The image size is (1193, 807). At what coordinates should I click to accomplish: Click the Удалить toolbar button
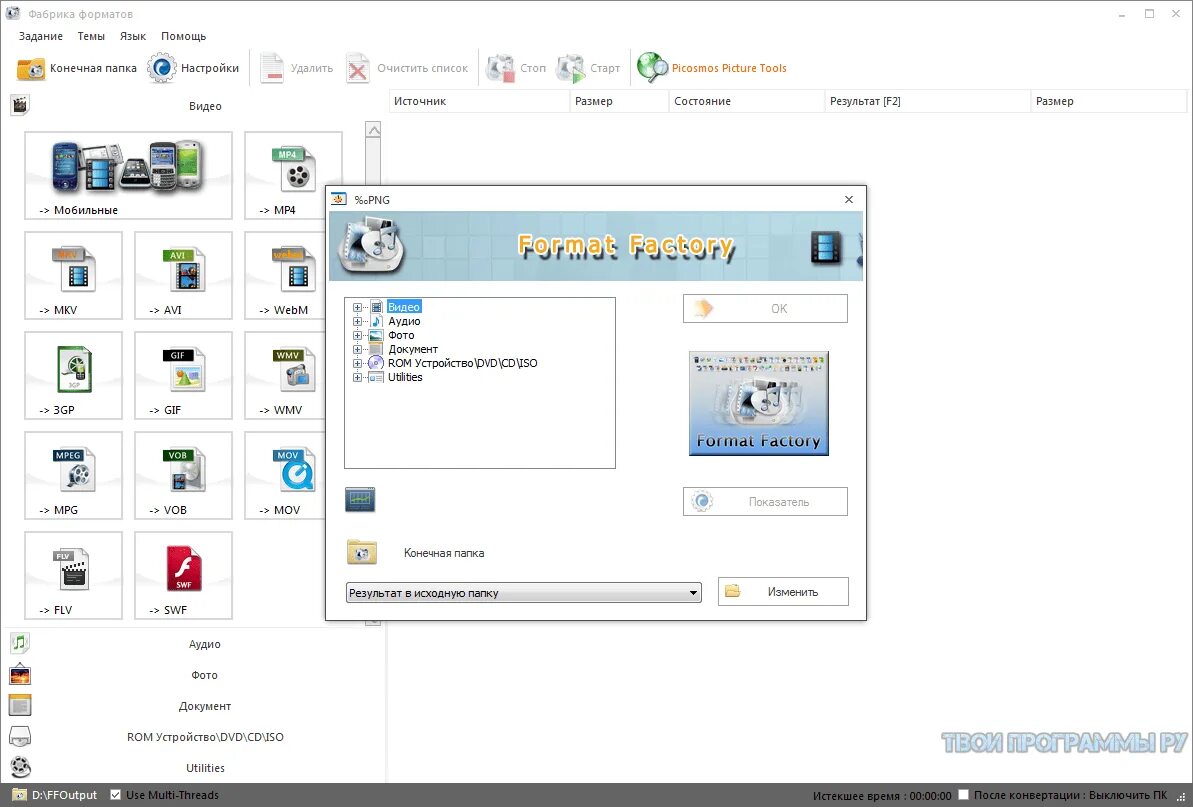tap(297, 68)
